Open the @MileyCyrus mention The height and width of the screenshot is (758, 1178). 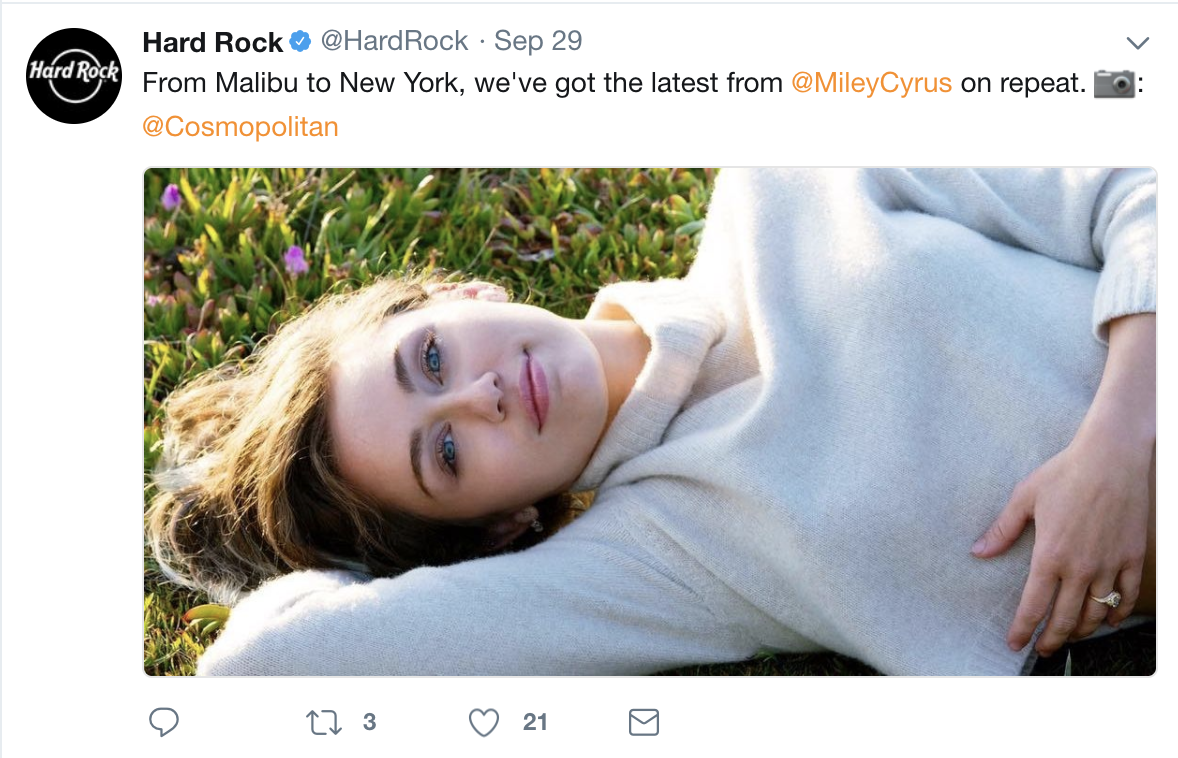(x=871, y=83)
